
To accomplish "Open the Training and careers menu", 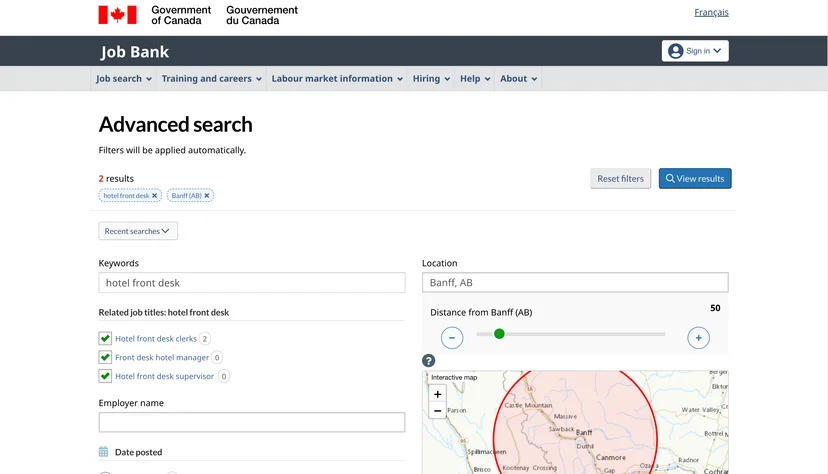I will coord(211,79).
